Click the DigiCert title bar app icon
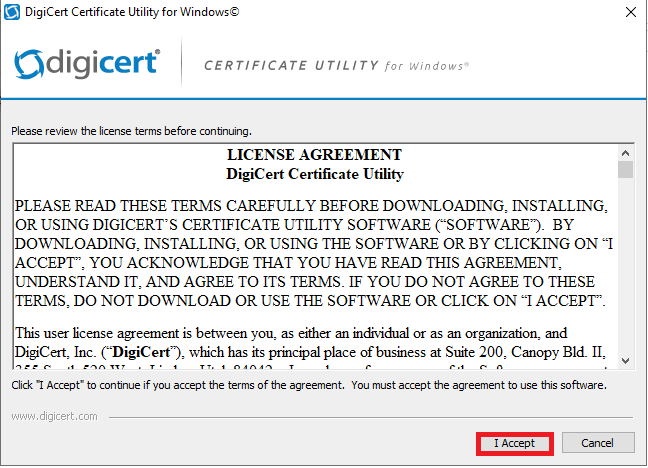648x468 pixels. click(12, 12)
